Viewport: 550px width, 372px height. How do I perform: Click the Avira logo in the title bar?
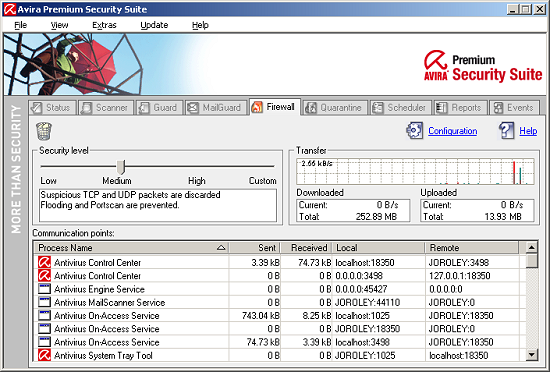[9, 9]
